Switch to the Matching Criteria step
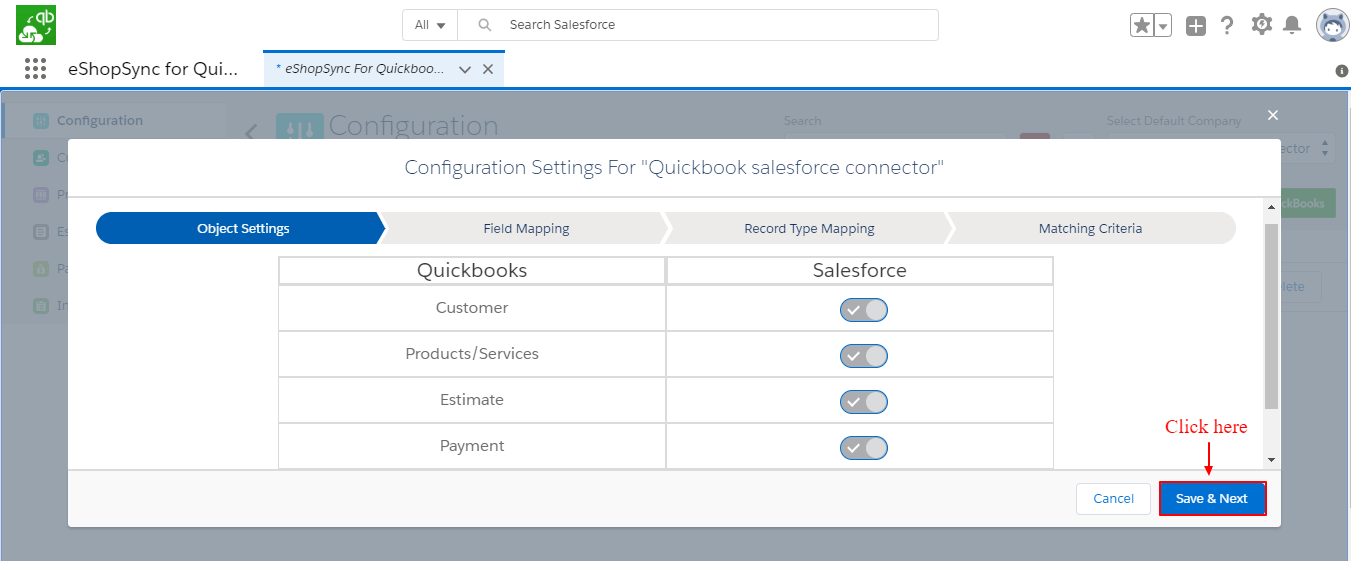The height and width of the screenshot is (561, 1351). (x=1090, y=228)
